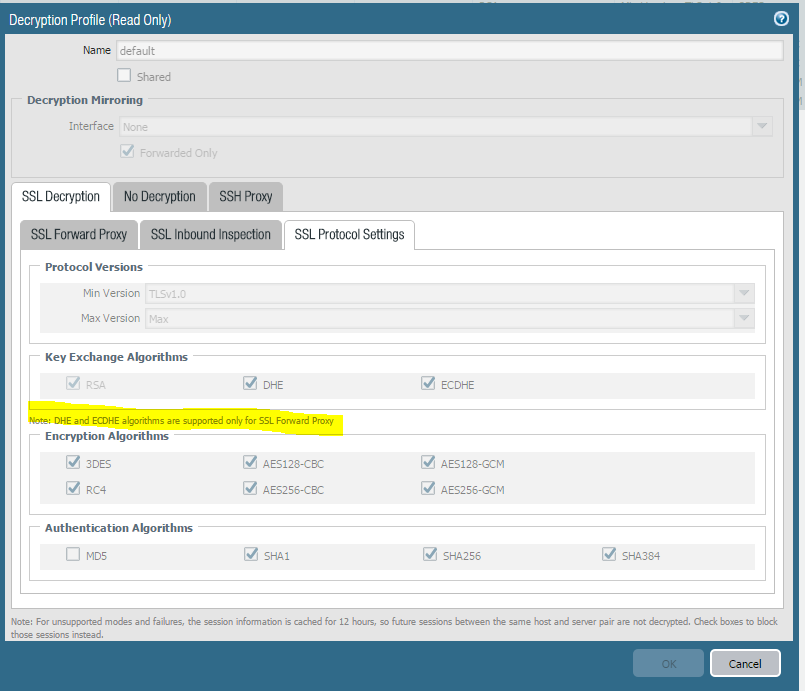Click the OK button

pos(668,663)
